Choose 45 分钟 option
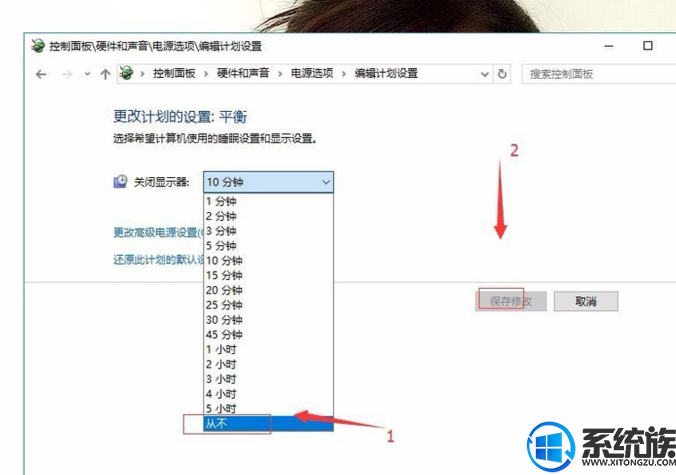The image size is (676, 475). pos(268,334)
